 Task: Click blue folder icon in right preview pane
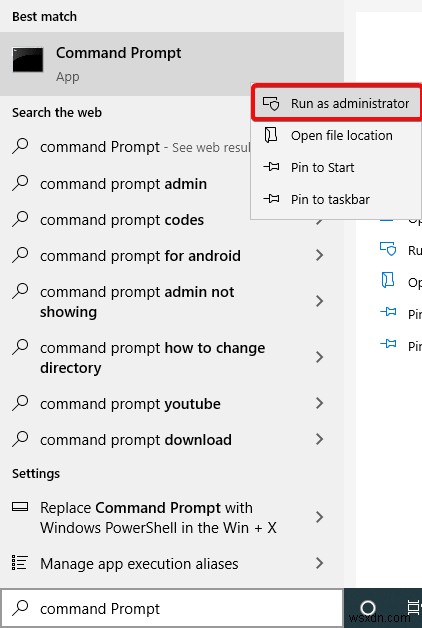[x=388, y=280]
